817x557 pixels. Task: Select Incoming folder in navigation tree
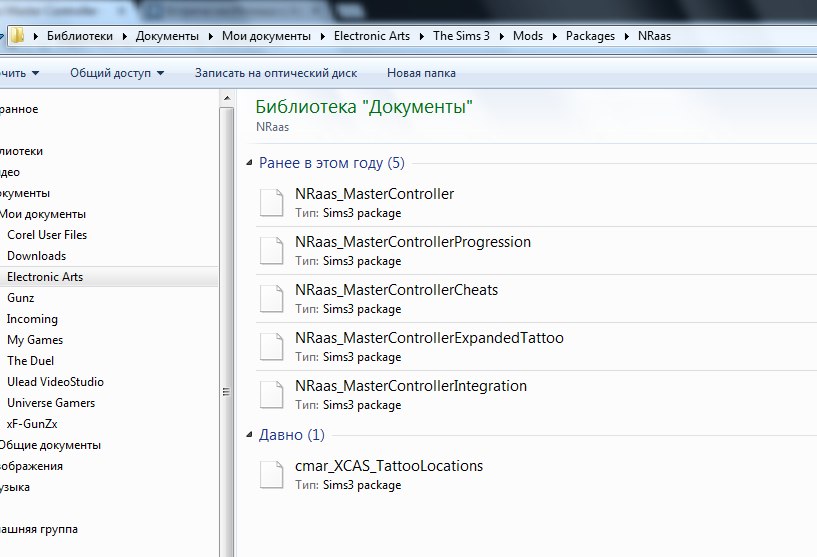tap(32, 319)
